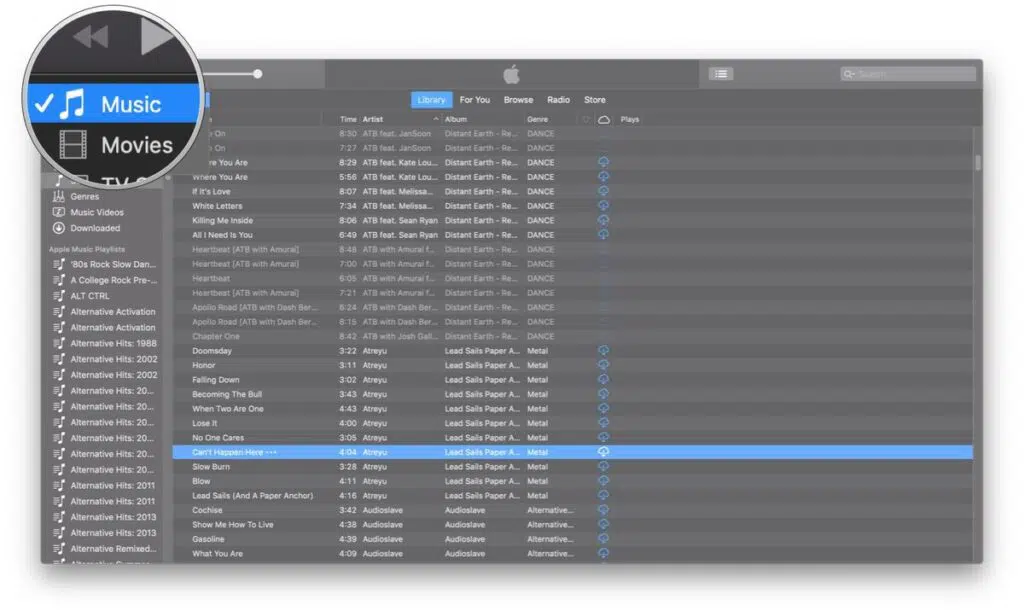The image size is (1024, 616).
Task: Open the For You tab
Action: [475, 100]
